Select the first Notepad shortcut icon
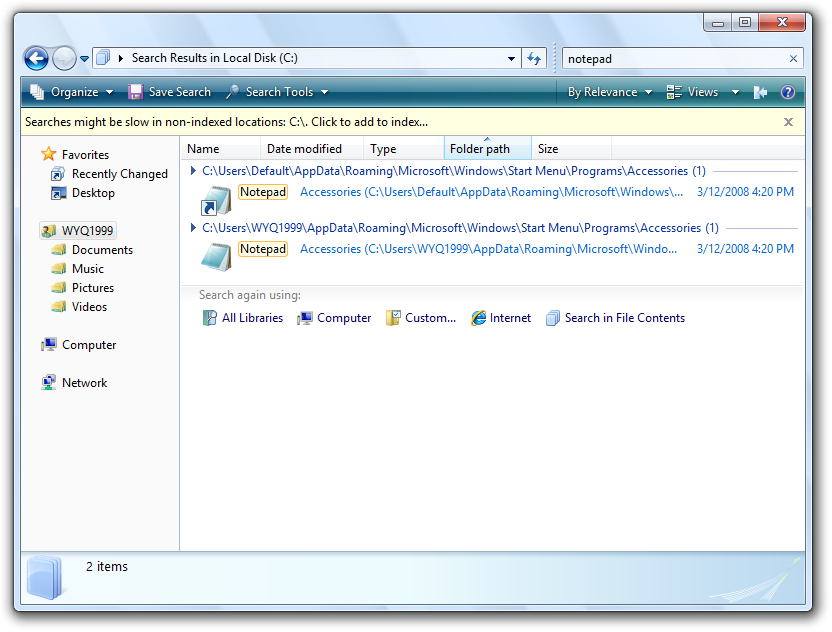Viewport: 832px width, 632px height. [216, 201]
